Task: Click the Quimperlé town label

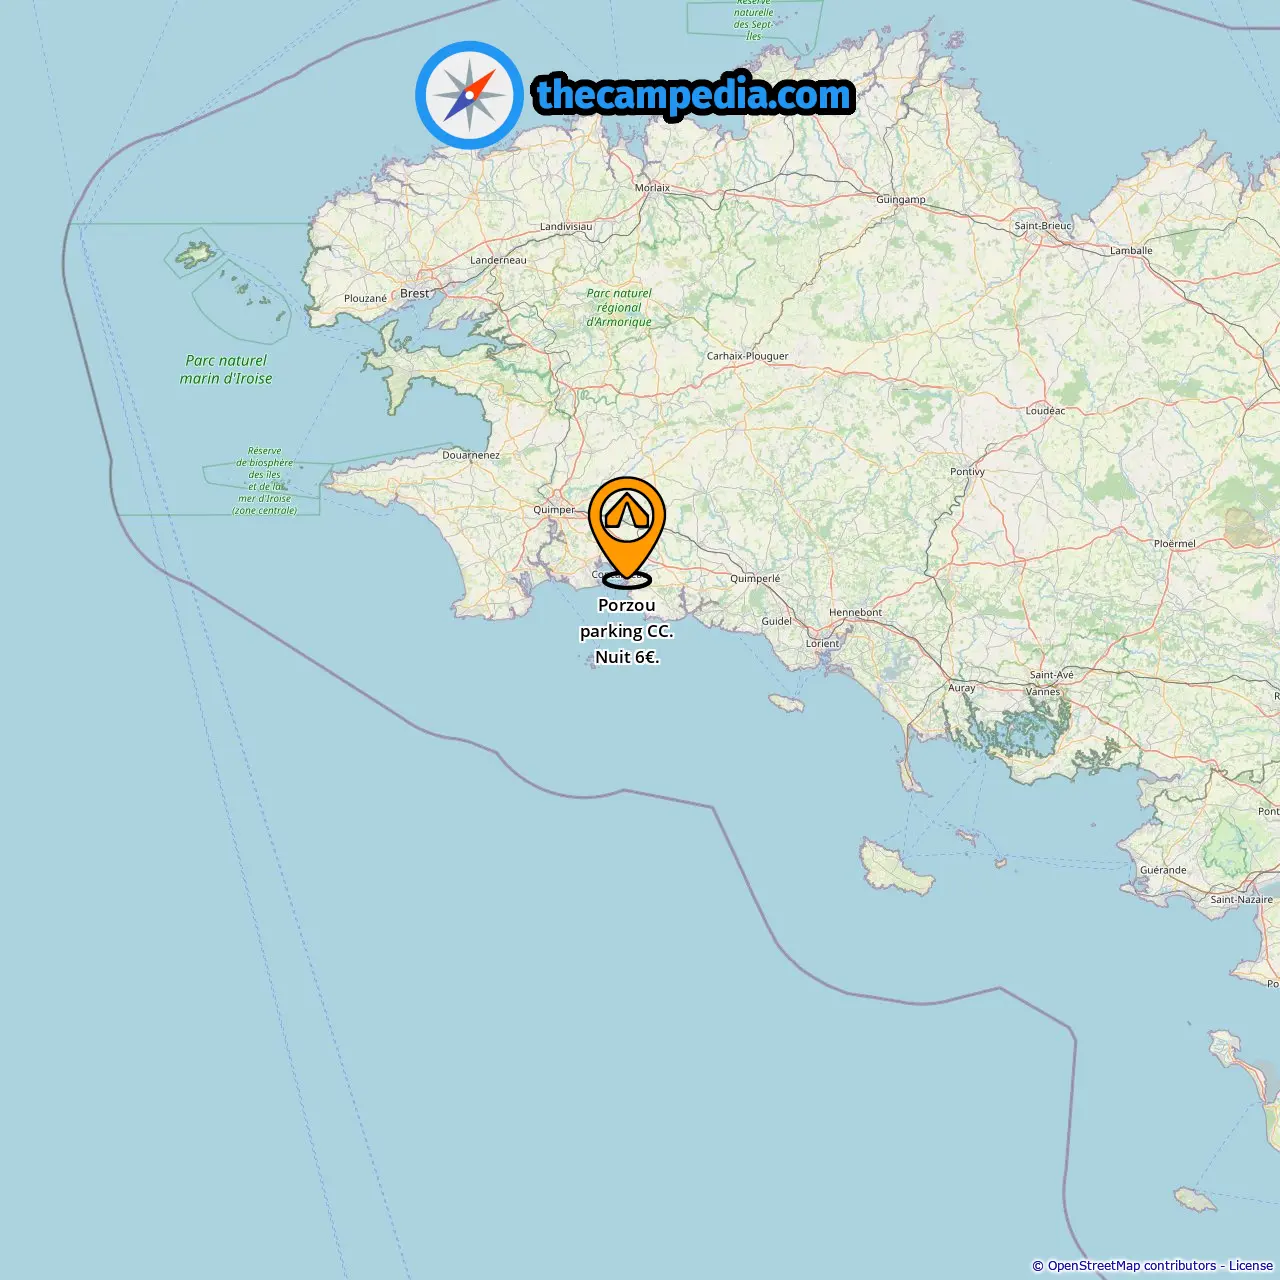Action: click(x=755, y=579)
